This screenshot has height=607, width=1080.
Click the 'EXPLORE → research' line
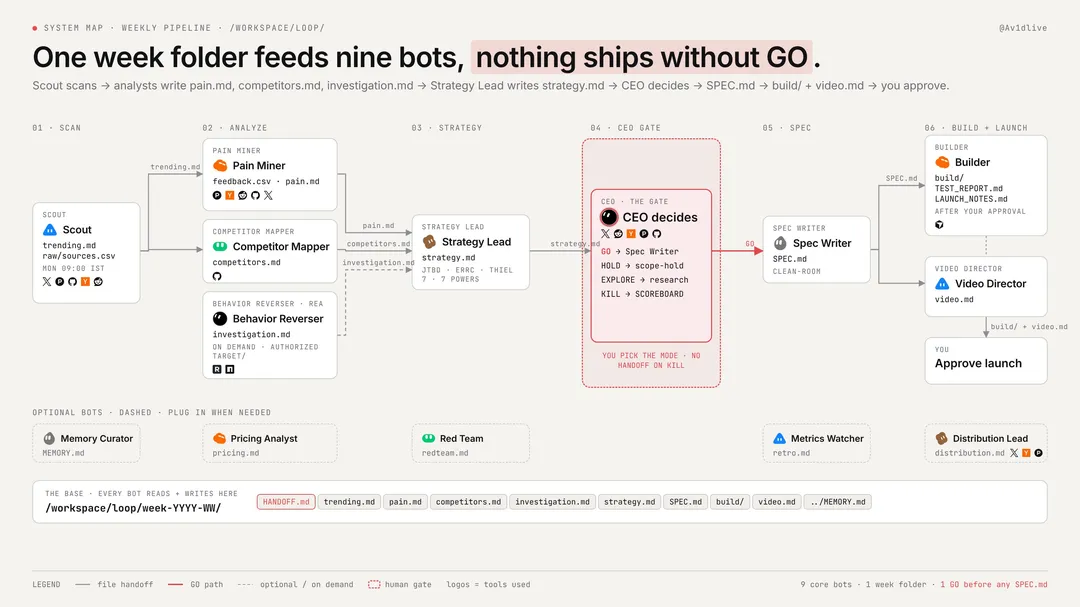tap(645, 280)
